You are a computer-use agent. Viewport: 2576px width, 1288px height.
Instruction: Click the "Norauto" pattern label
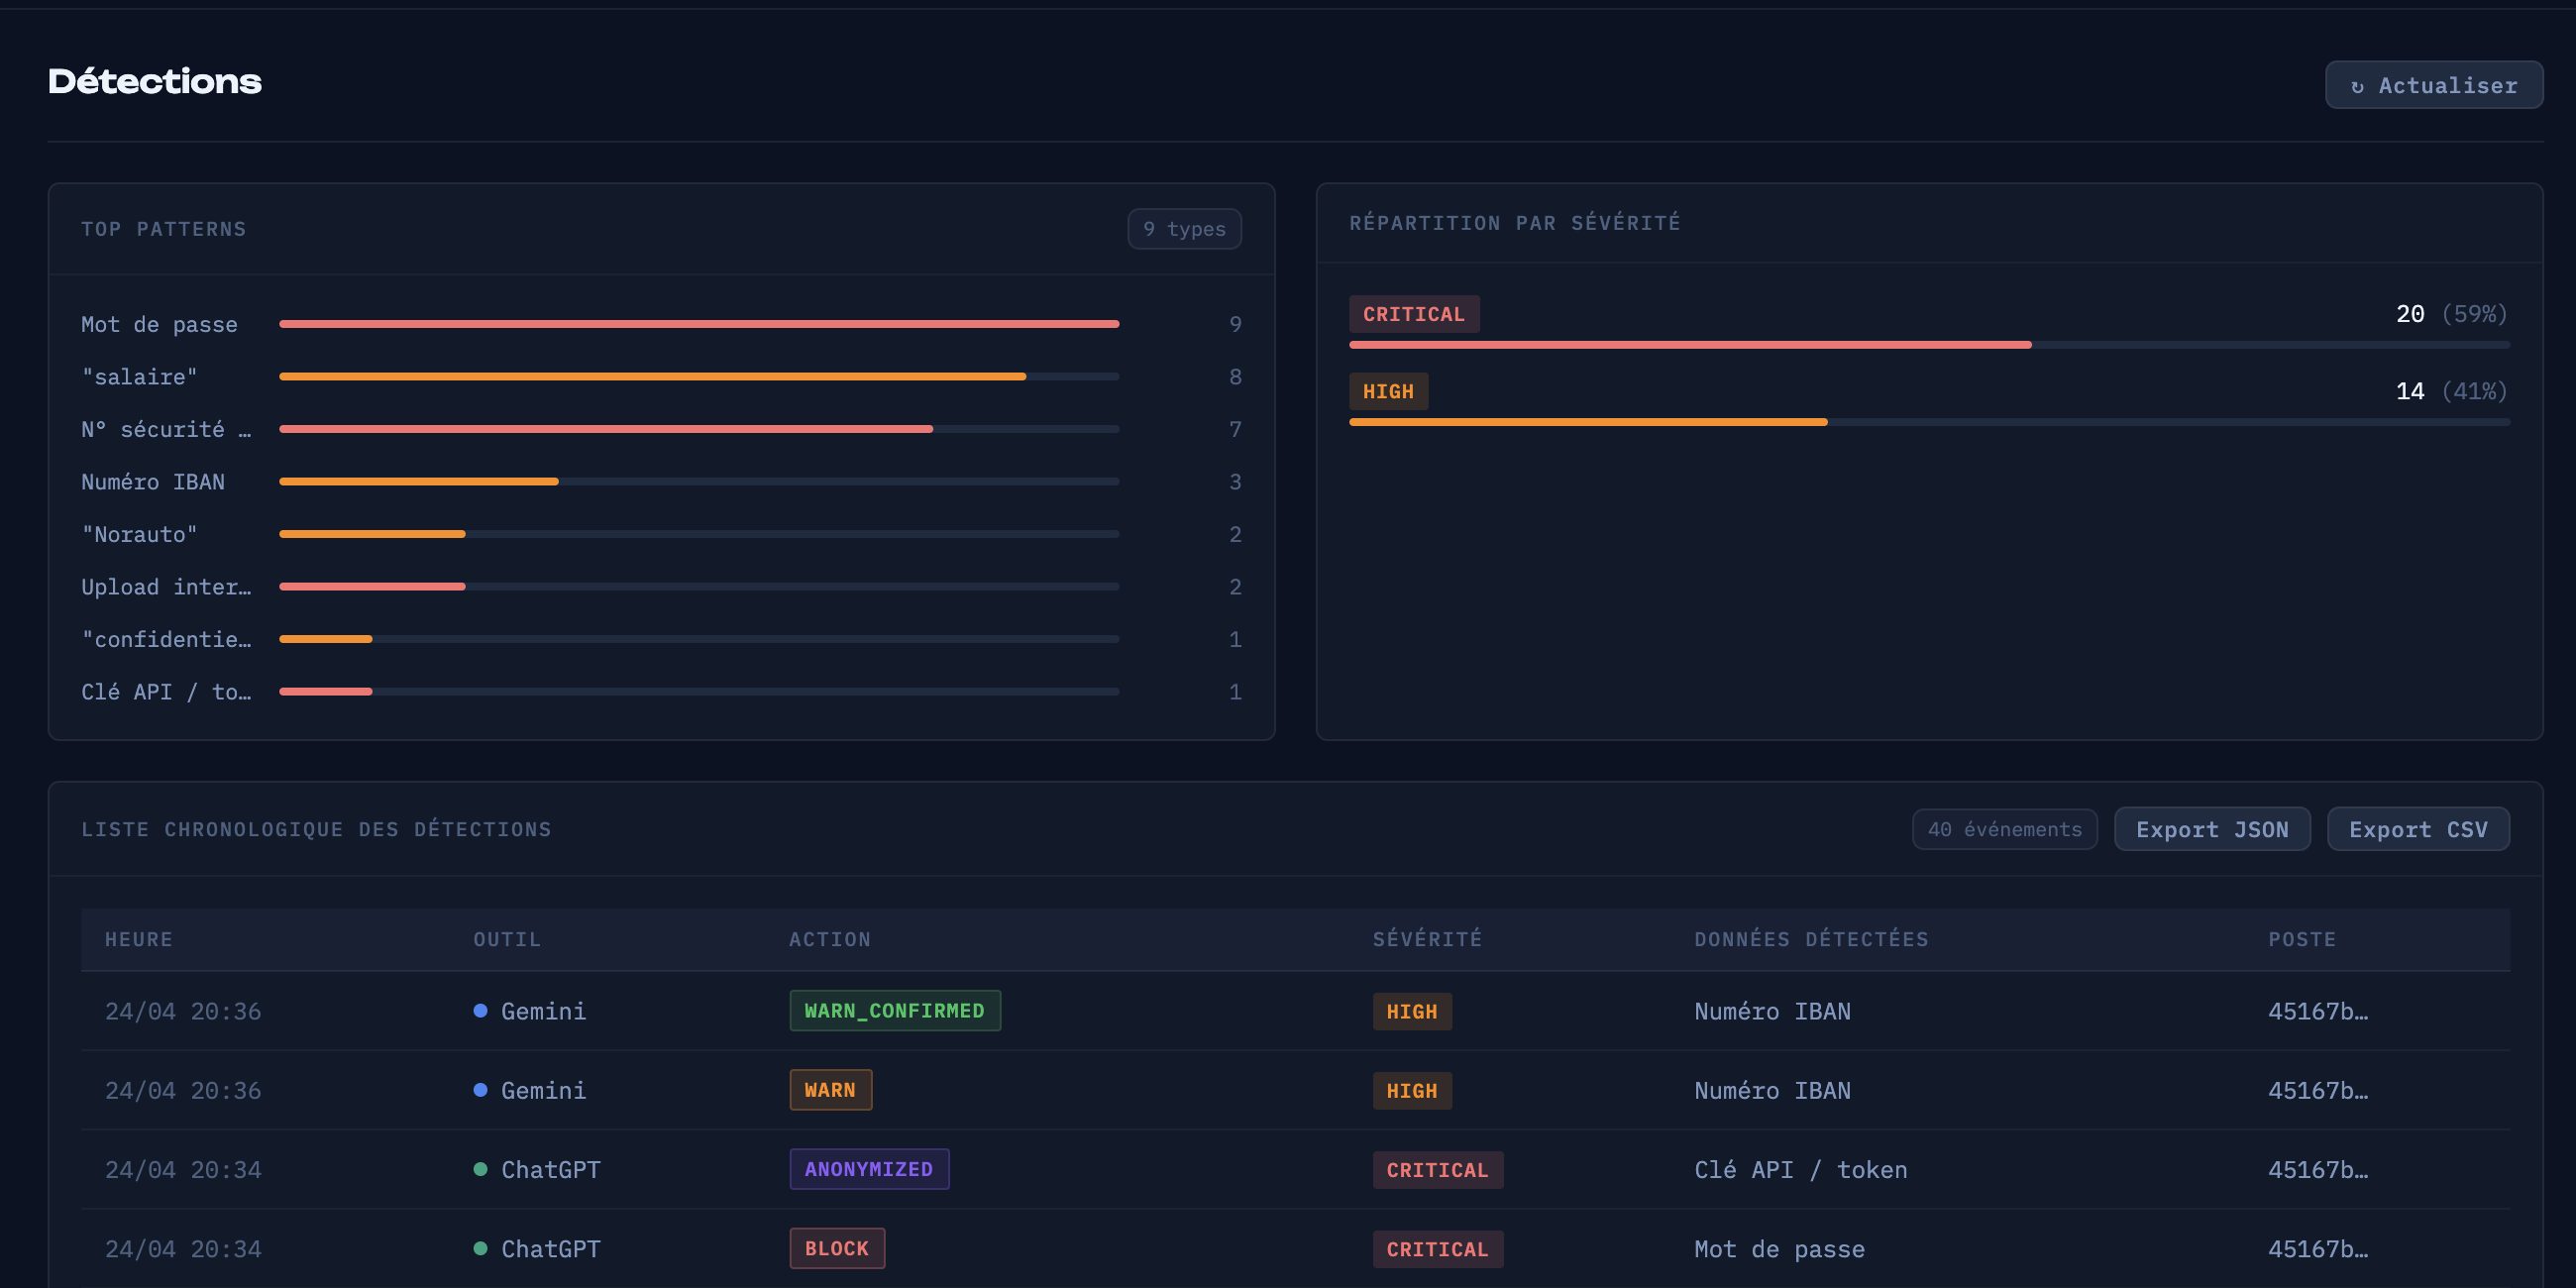139,534
